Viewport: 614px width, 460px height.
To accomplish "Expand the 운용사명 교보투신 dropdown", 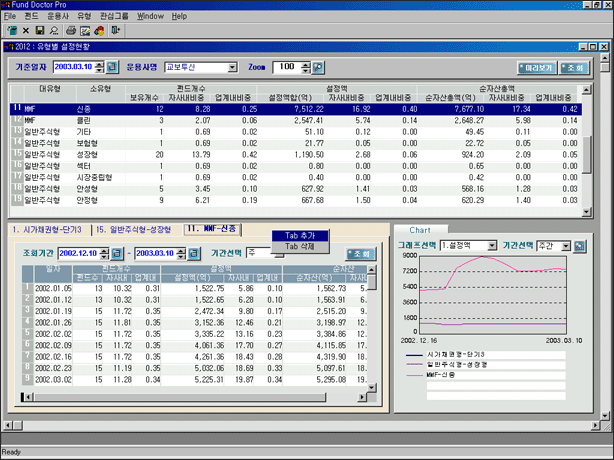I will [232, 67].
